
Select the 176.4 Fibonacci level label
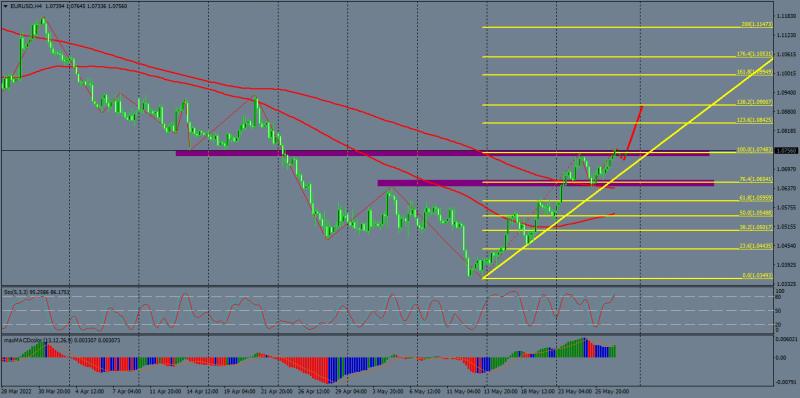pos(755,54)
